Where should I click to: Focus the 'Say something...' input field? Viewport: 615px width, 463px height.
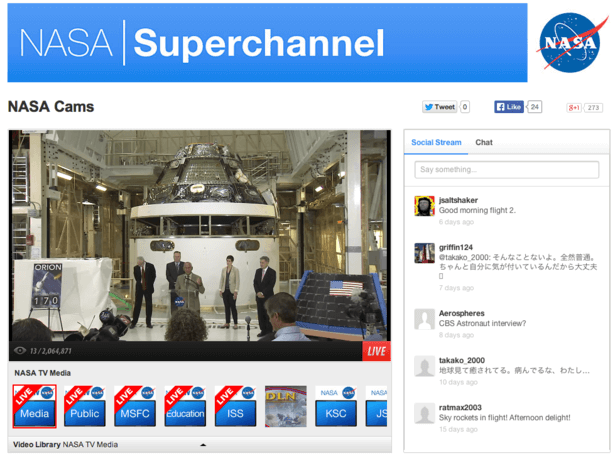[x=506, y=170]
